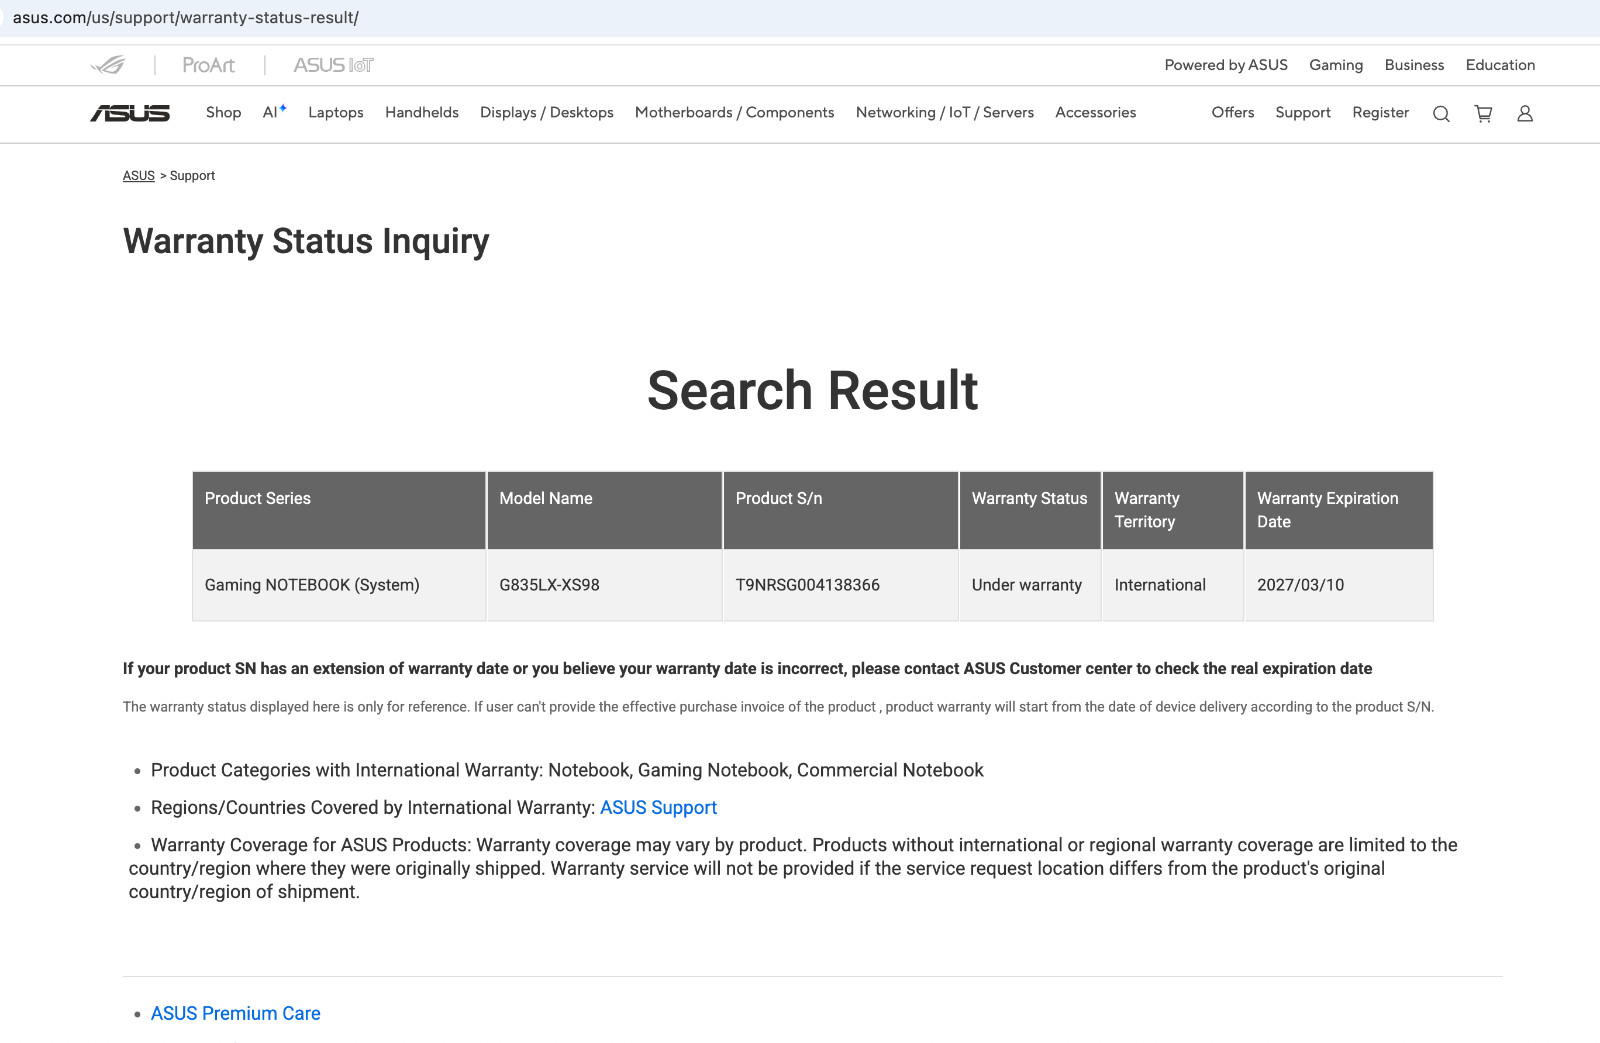Open Gaming in top bar
Screen dimensions: 1600x1043
[1336, 65]
